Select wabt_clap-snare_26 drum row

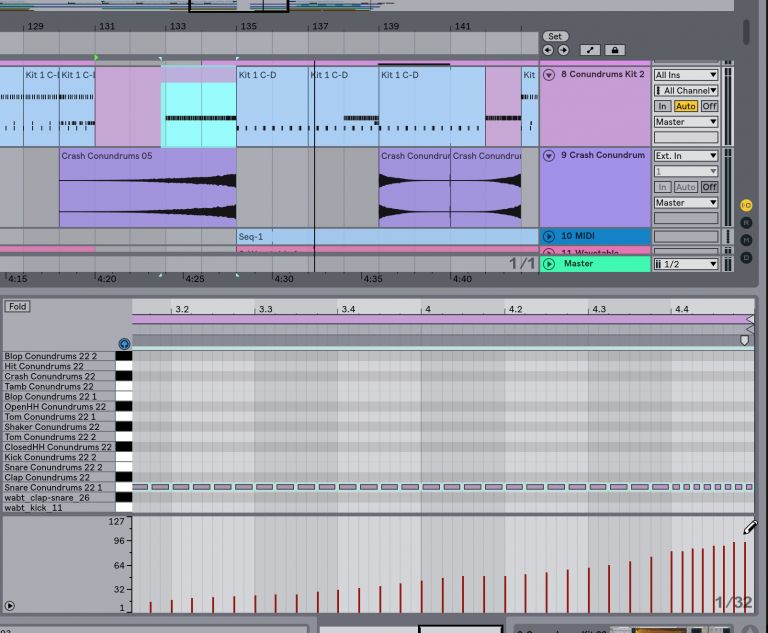[x=59, y=498]
